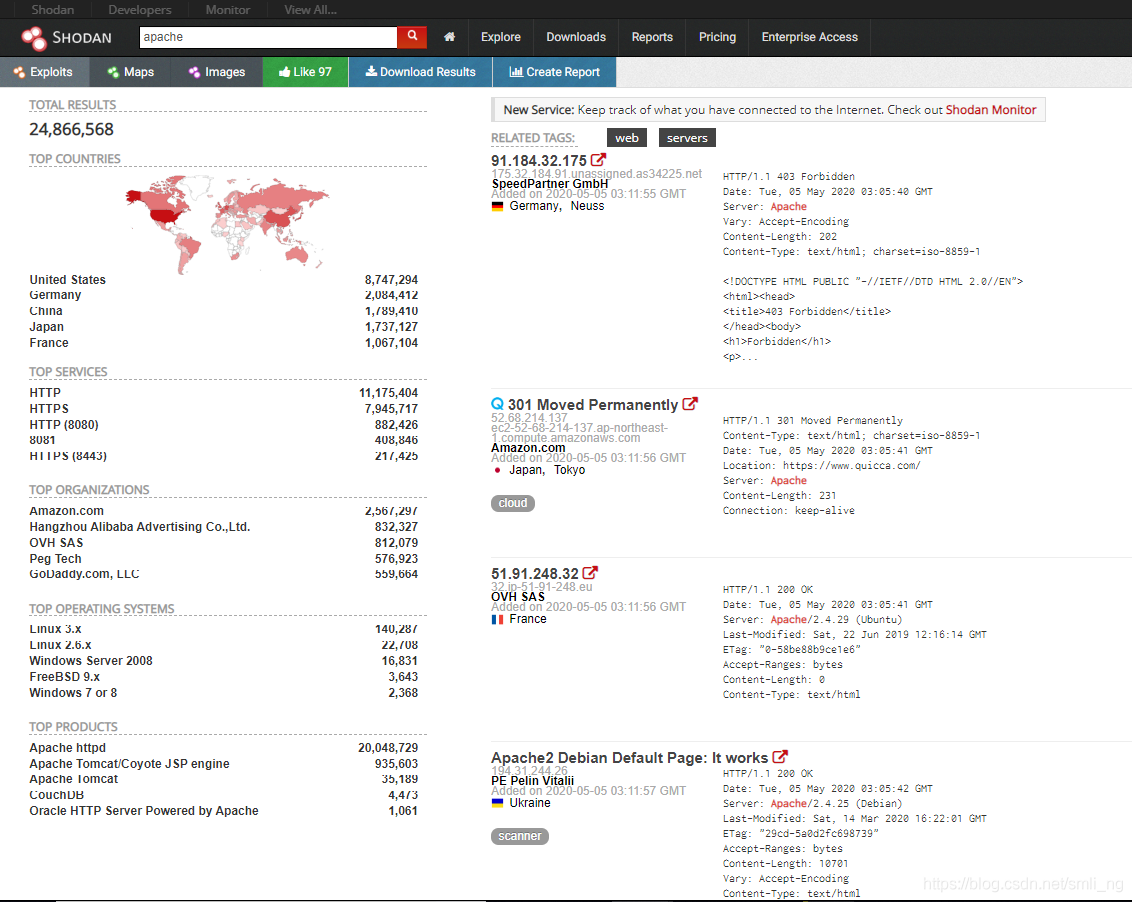Click the red search magnifier button
This screenshot has width=1132, height=902.
tap(412, 36)
